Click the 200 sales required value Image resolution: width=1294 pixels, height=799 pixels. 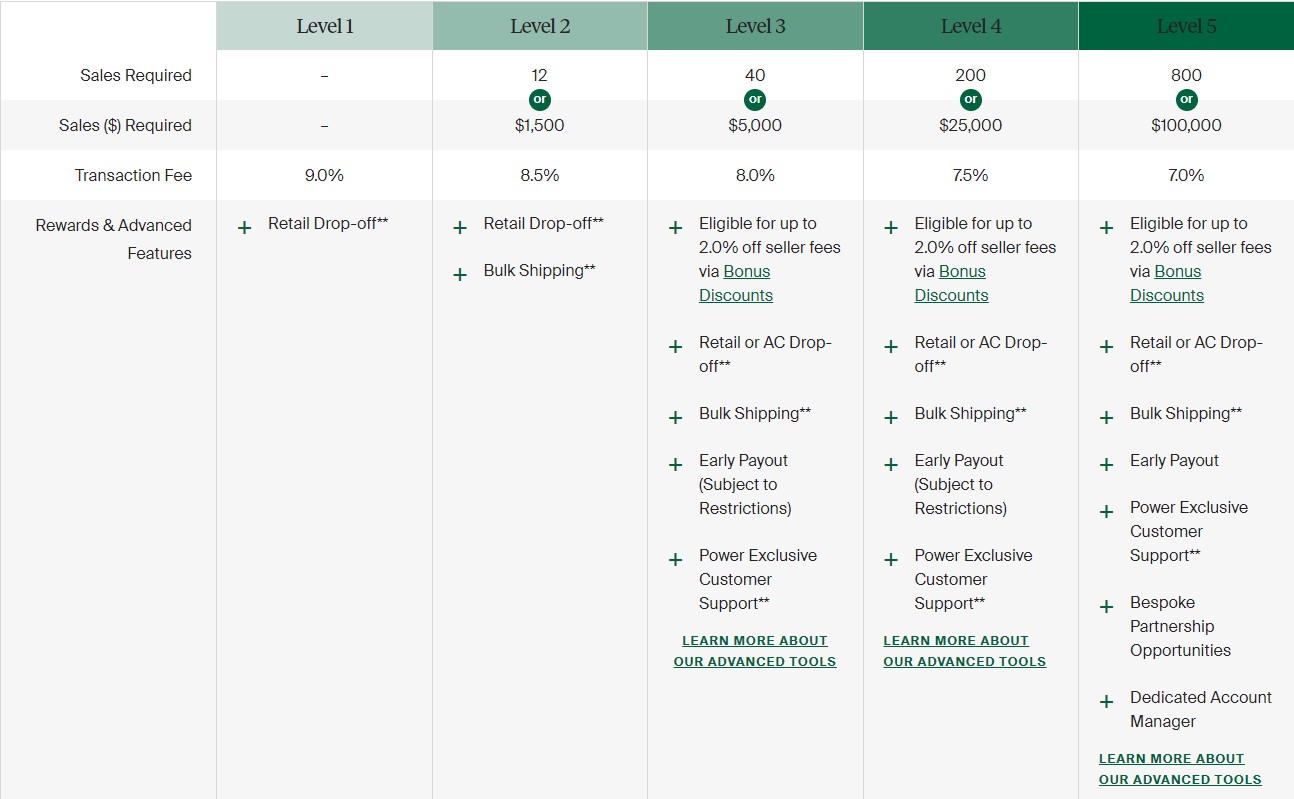click(971, 75)
